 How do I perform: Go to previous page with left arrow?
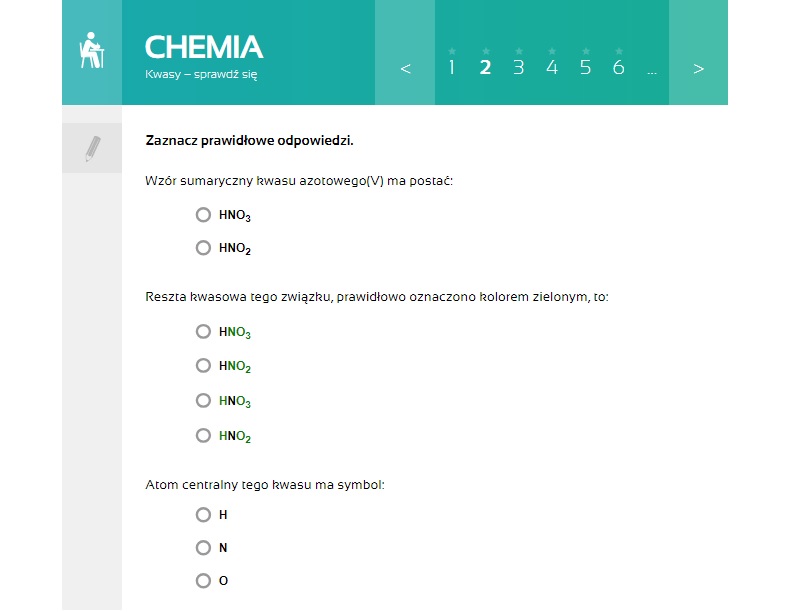point(405,68)
